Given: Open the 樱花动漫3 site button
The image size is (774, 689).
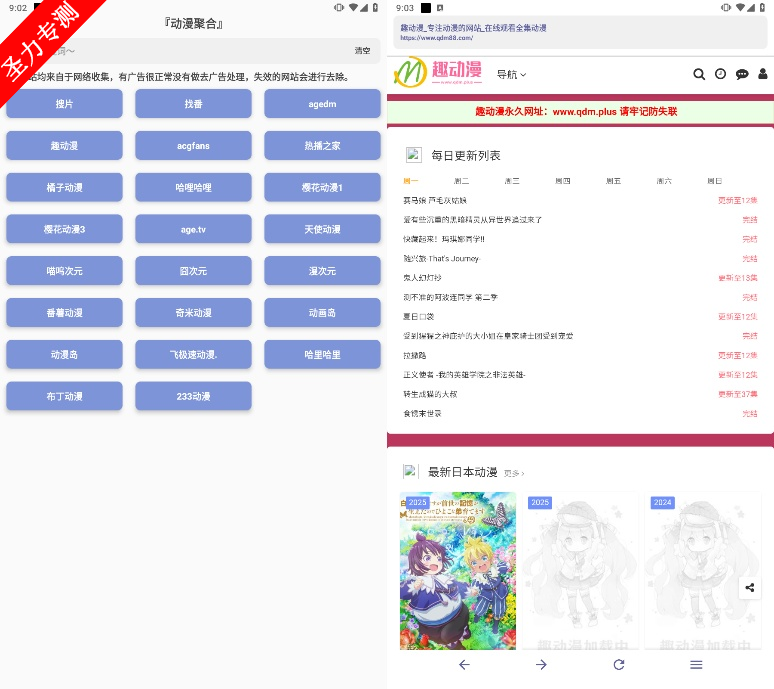Looking at the screenshot, I should [x=64, y=229].
